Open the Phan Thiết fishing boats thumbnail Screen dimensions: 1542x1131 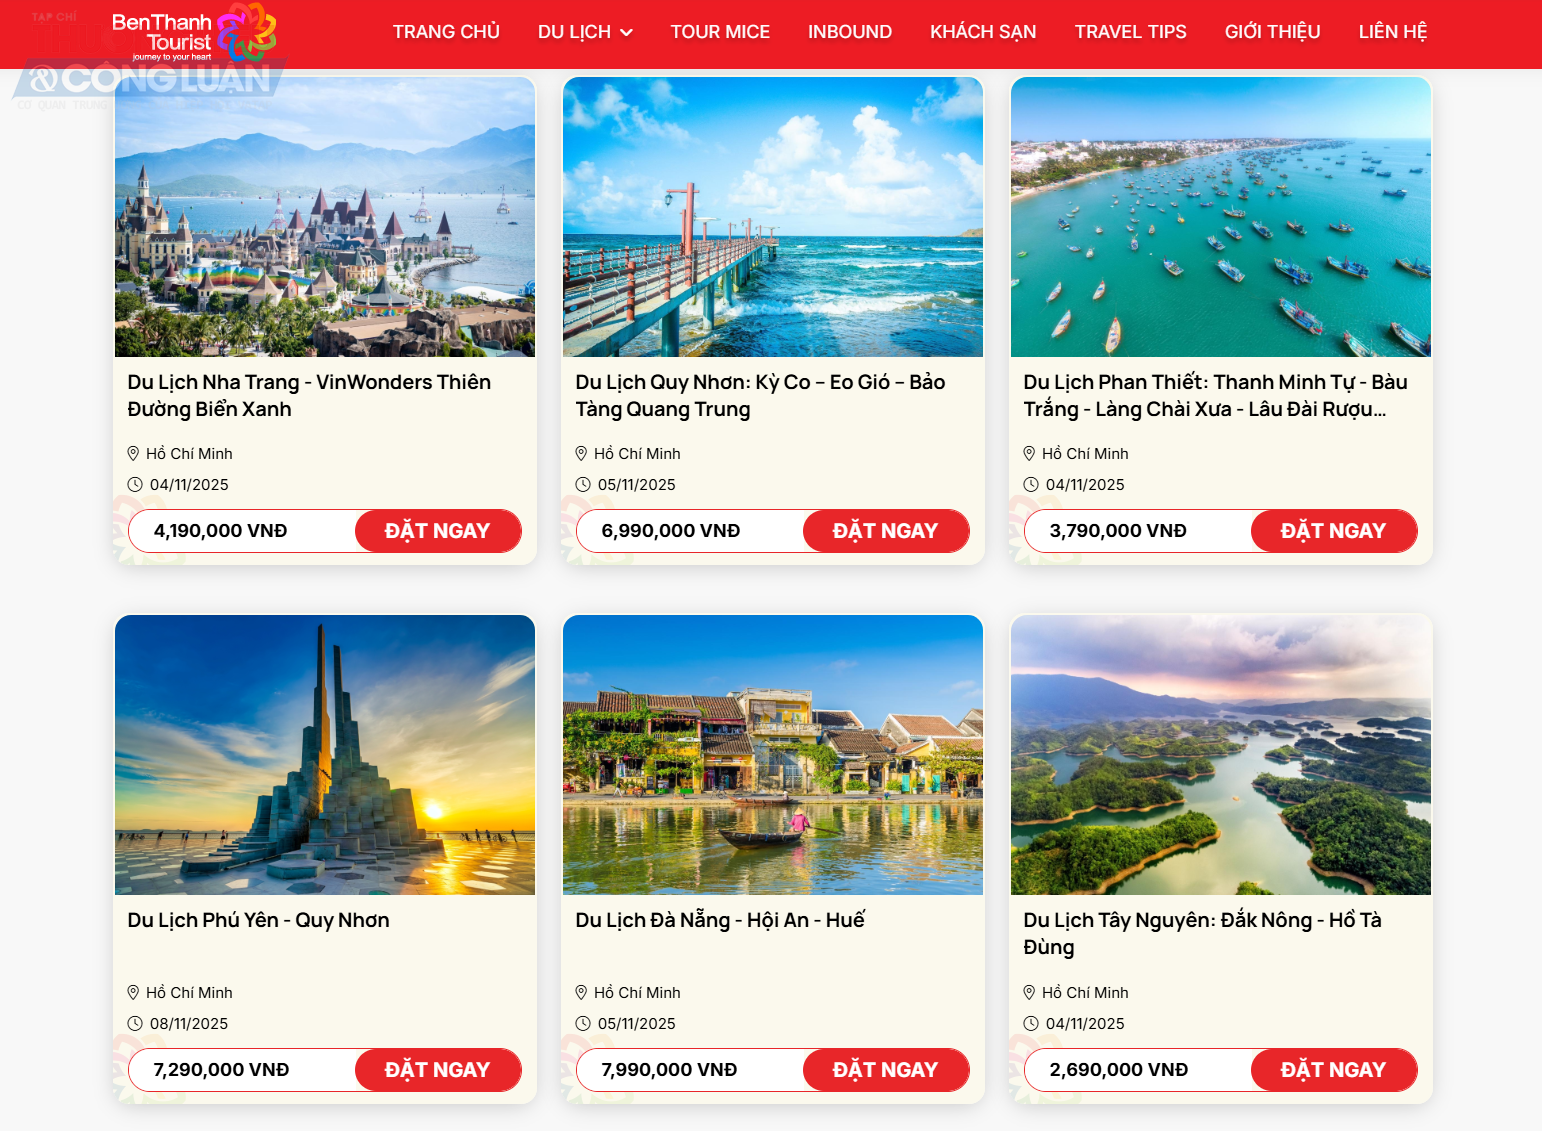point(1221,217)
